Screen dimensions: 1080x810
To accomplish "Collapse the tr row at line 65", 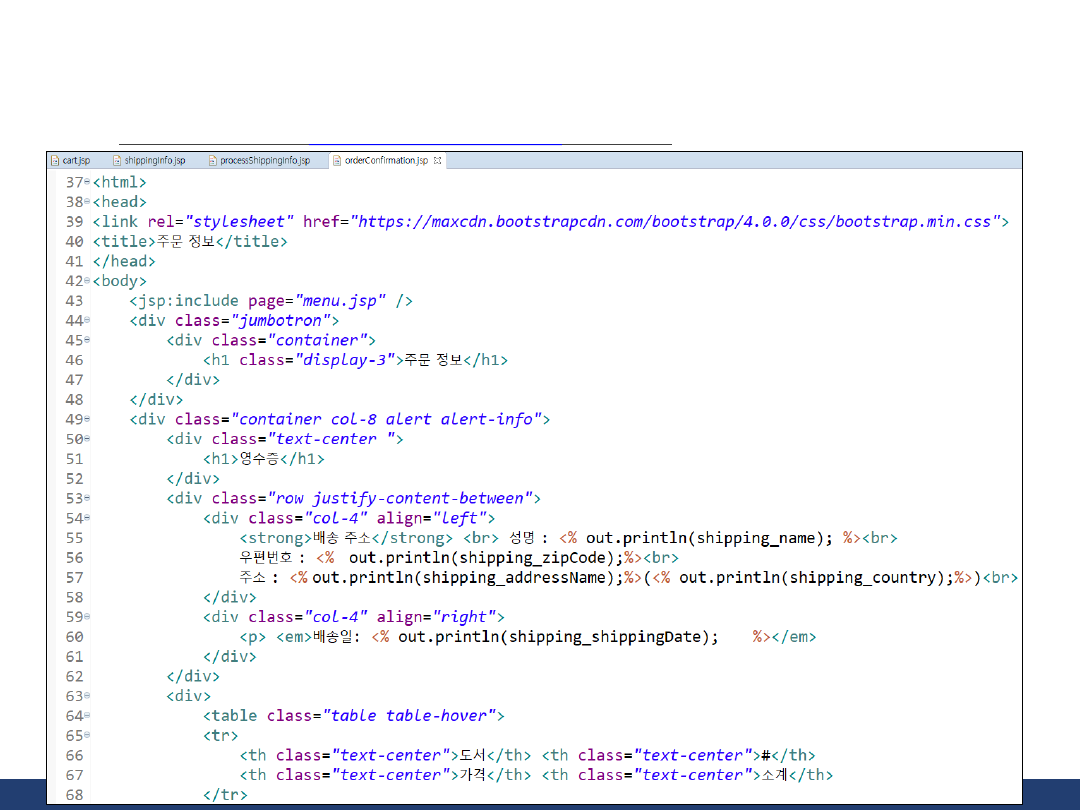I will pyautogui.click(x=87, y=735).
